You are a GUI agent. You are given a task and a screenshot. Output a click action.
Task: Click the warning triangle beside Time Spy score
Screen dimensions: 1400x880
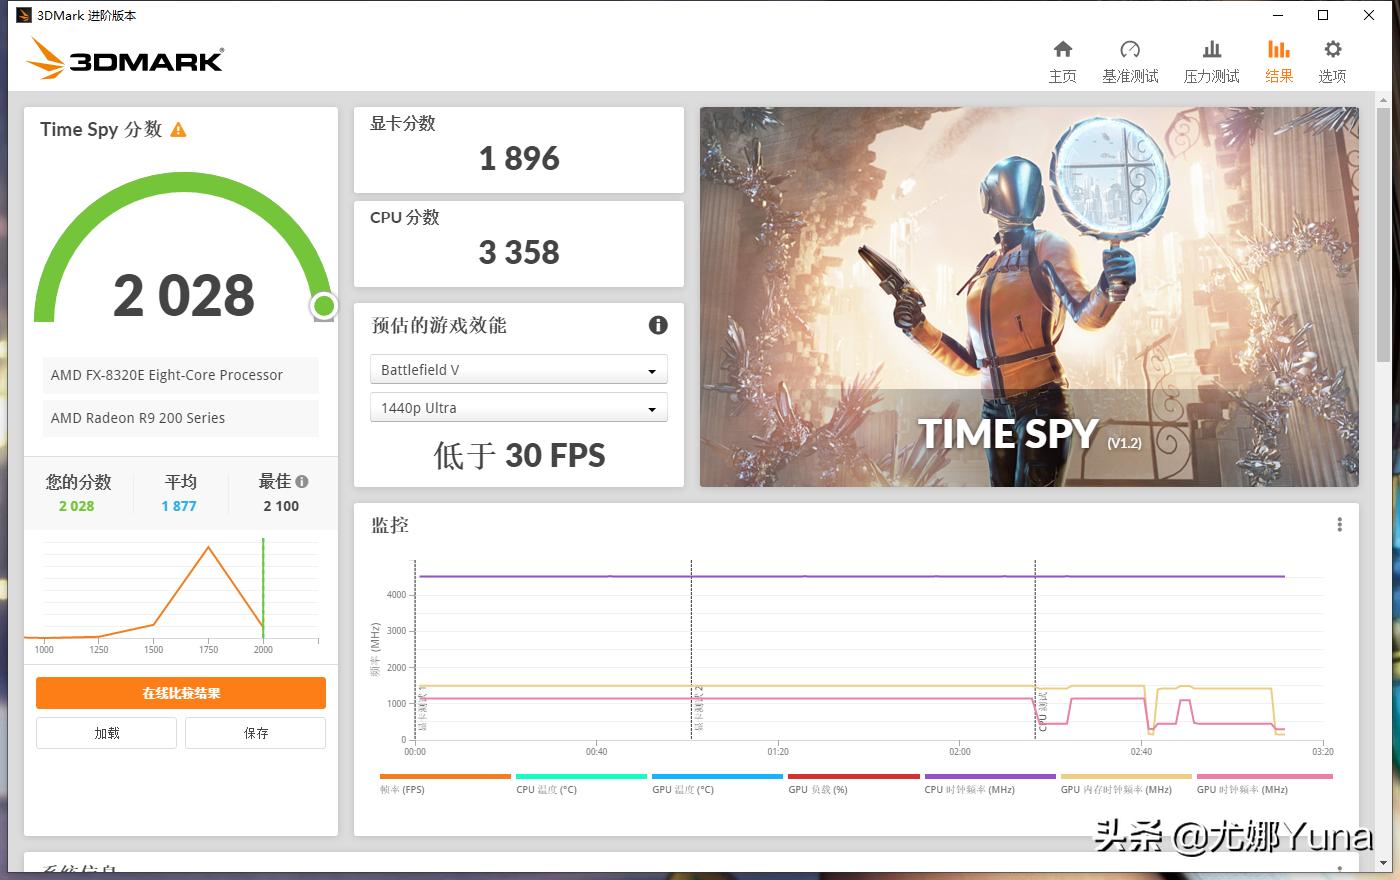pos(179,129)
